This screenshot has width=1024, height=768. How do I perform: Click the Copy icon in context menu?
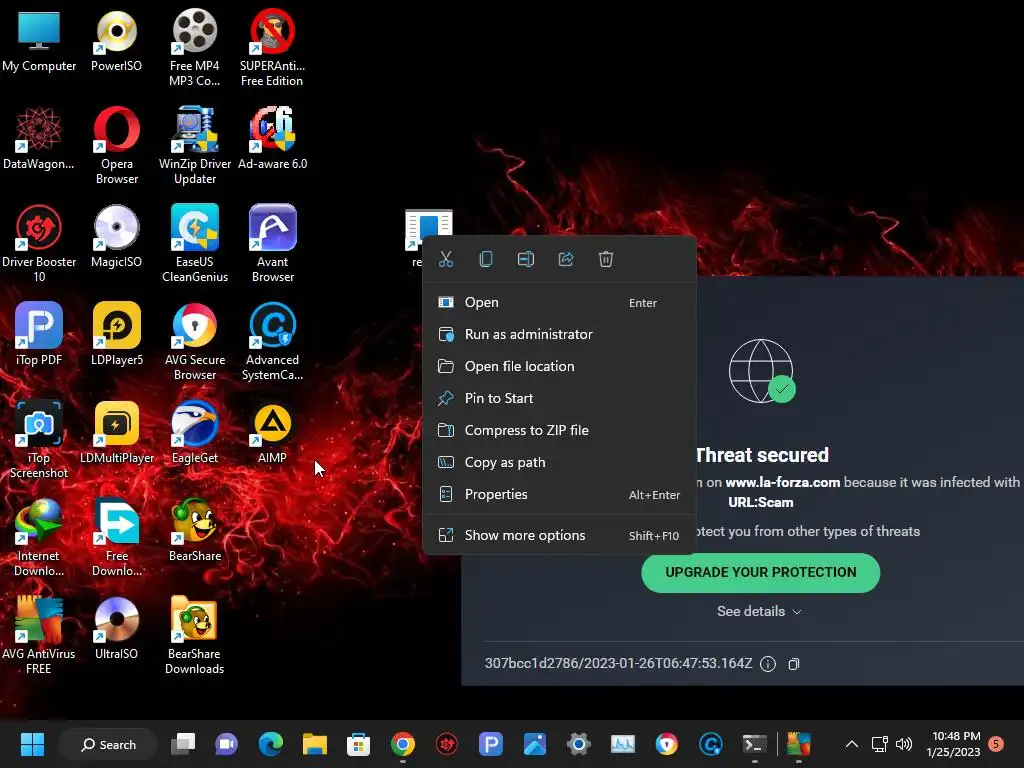(x=486, y=259)
